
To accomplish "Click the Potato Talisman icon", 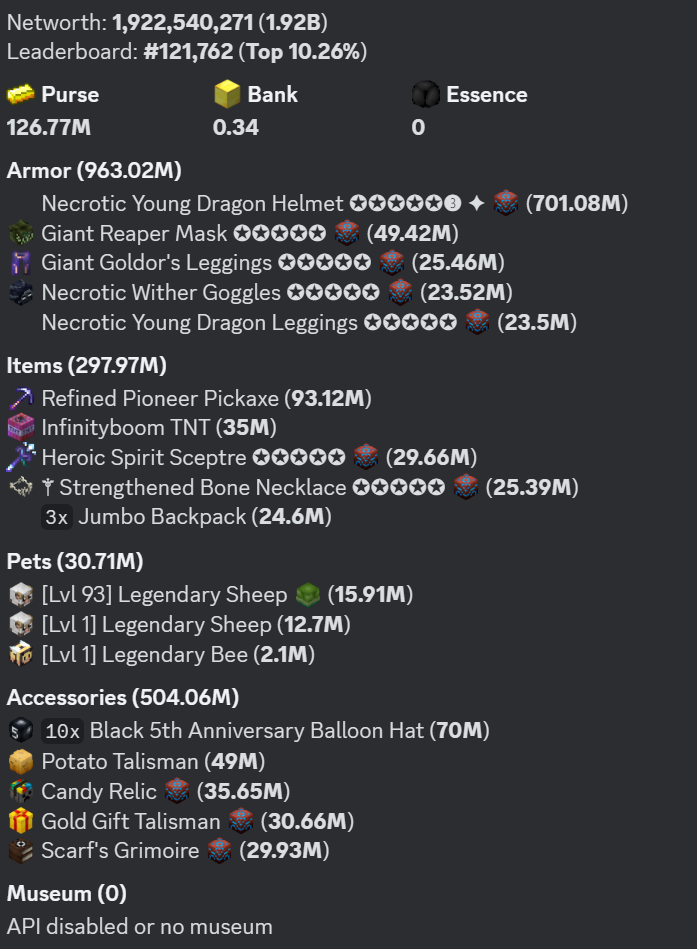I will (x=21, y=761).
